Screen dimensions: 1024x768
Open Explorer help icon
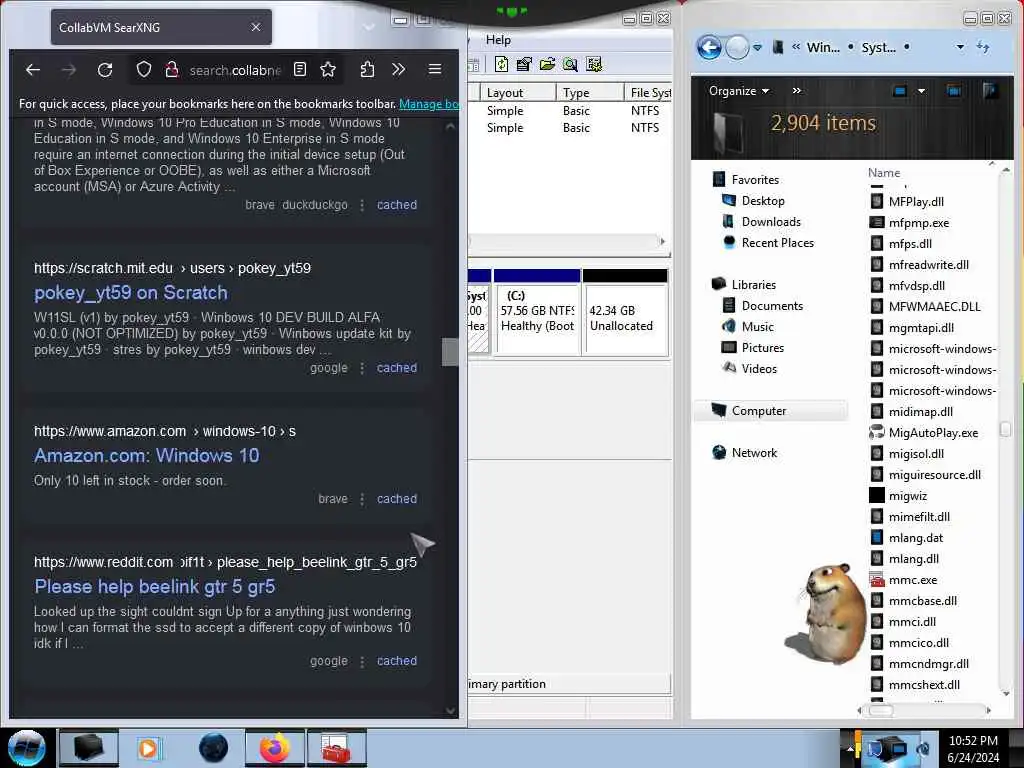coord(990,91)
